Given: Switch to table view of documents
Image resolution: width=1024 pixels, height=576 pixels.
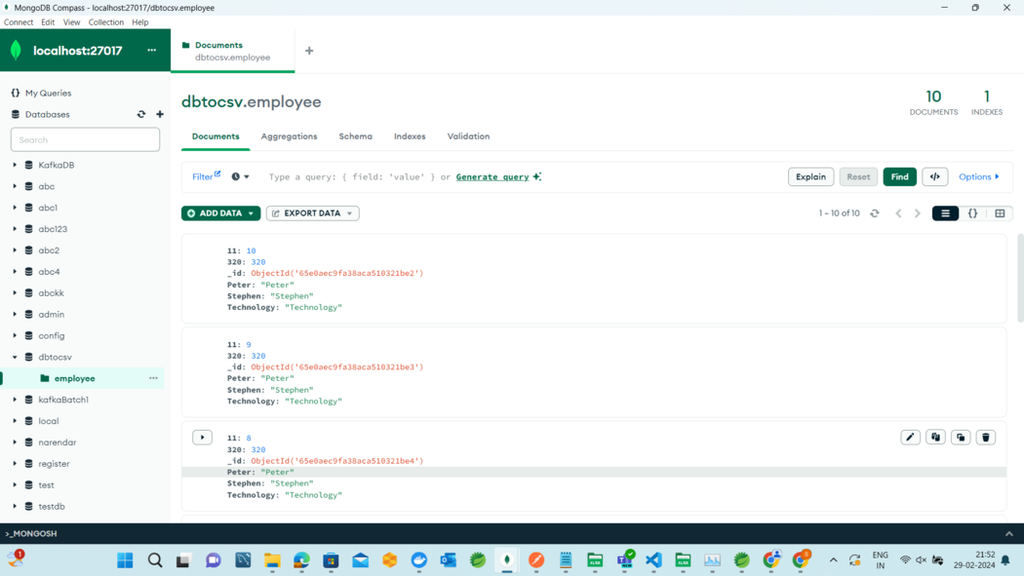Looking at the screenshot, I should [1000, 214].
